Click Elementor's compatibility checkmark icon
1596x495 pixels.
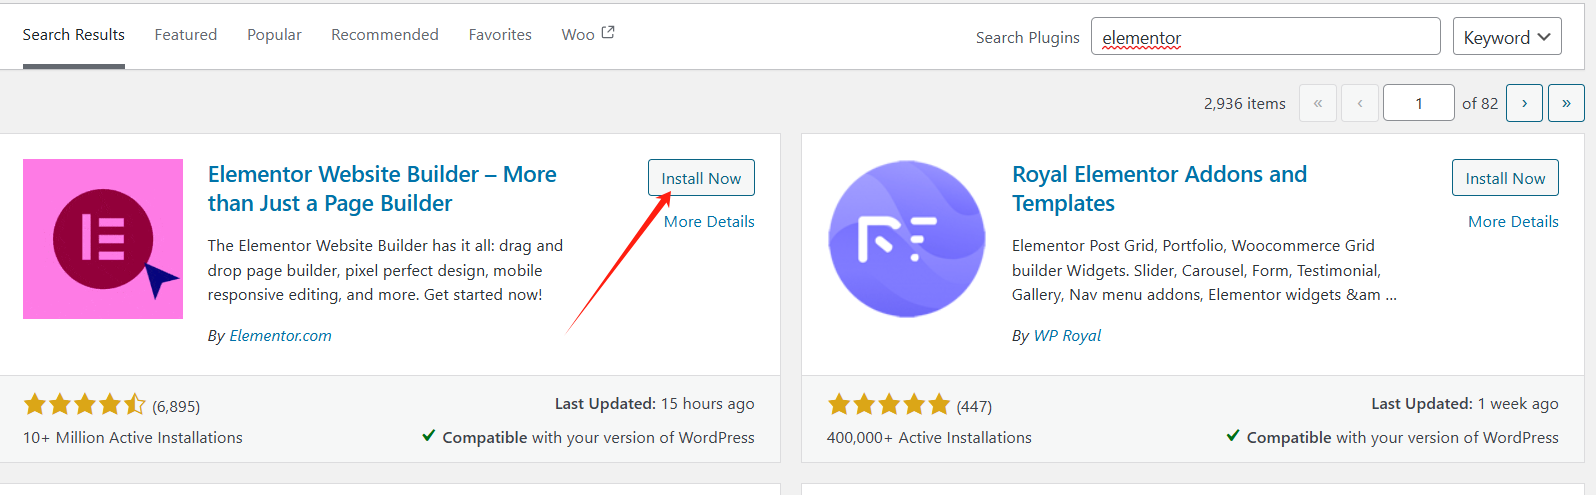(429, 436)
